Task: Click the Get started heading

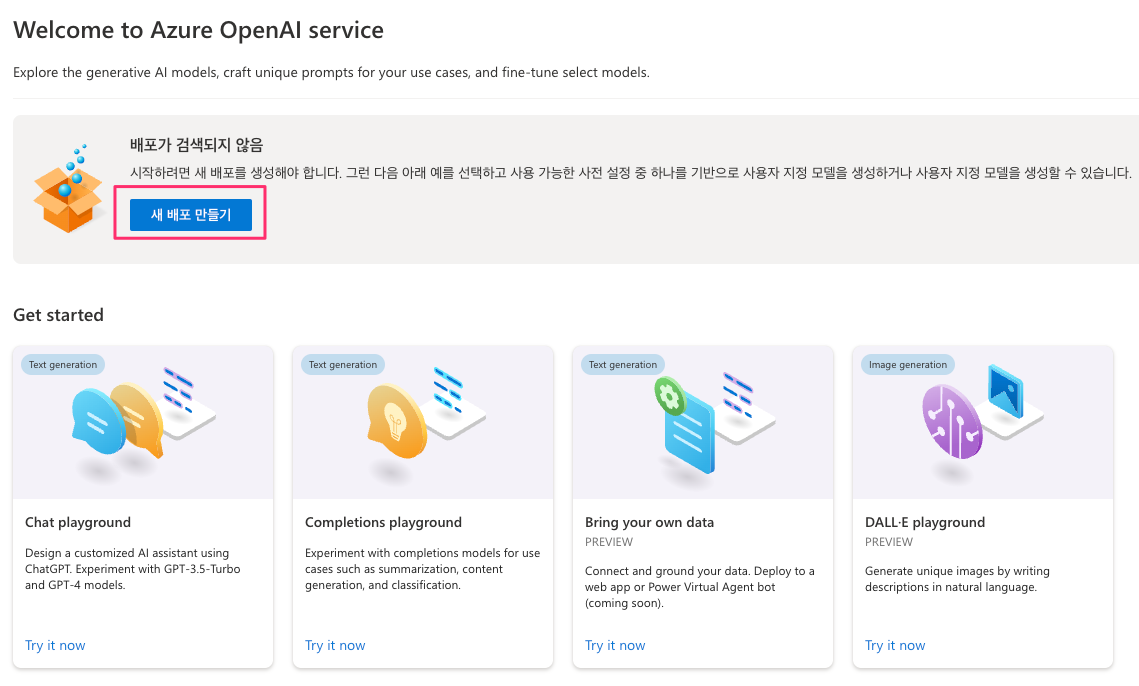Action: [58, 315]
